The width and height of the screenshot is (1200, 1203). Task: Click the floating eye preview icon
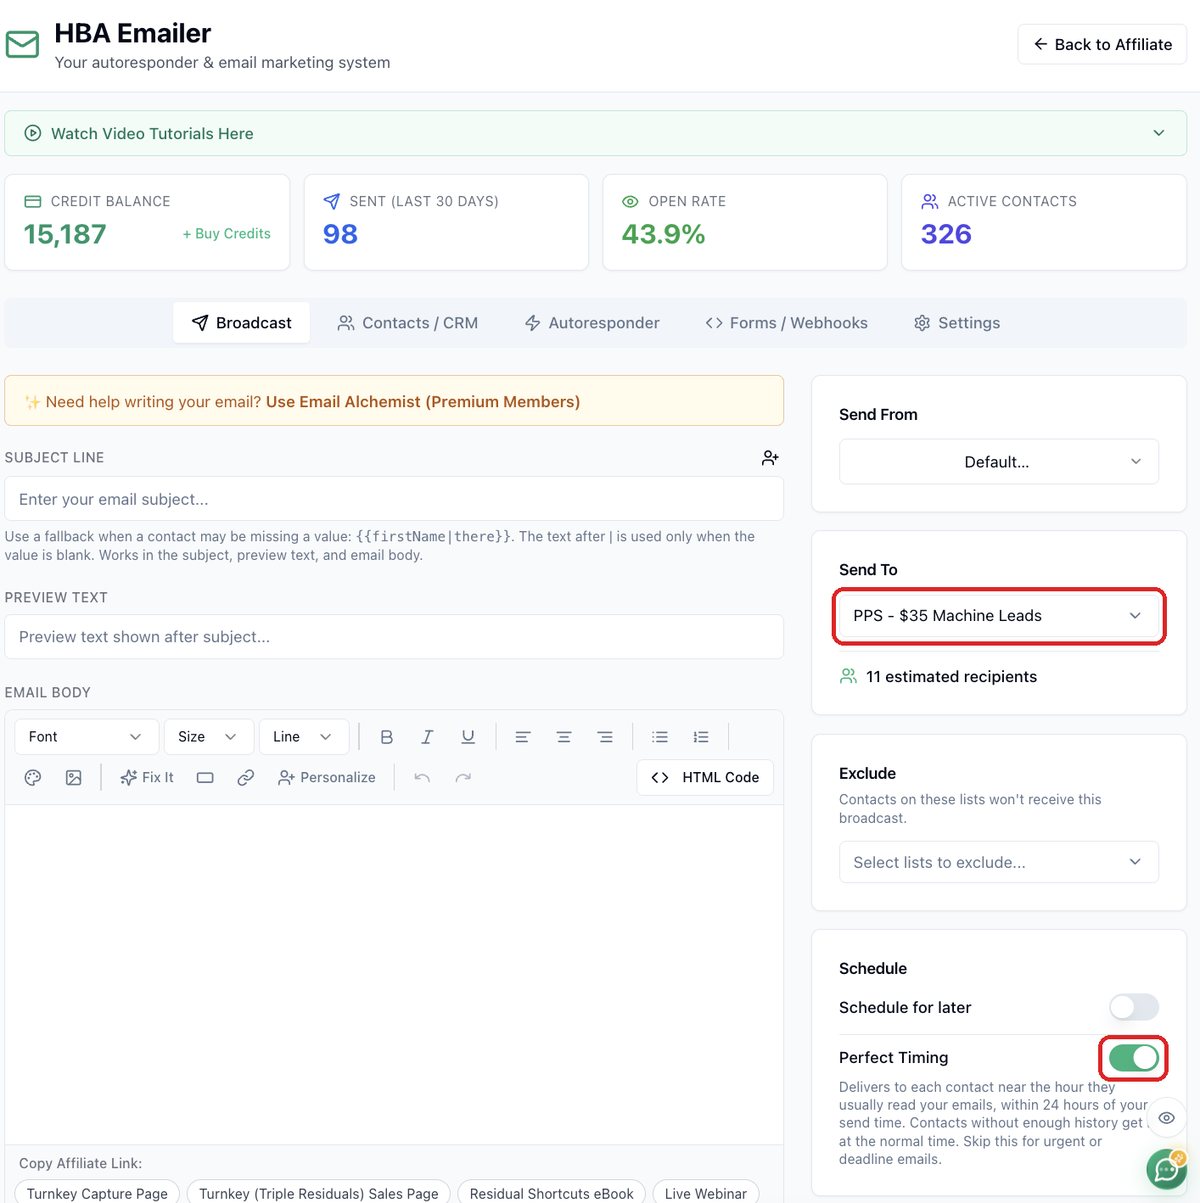1166,1118
